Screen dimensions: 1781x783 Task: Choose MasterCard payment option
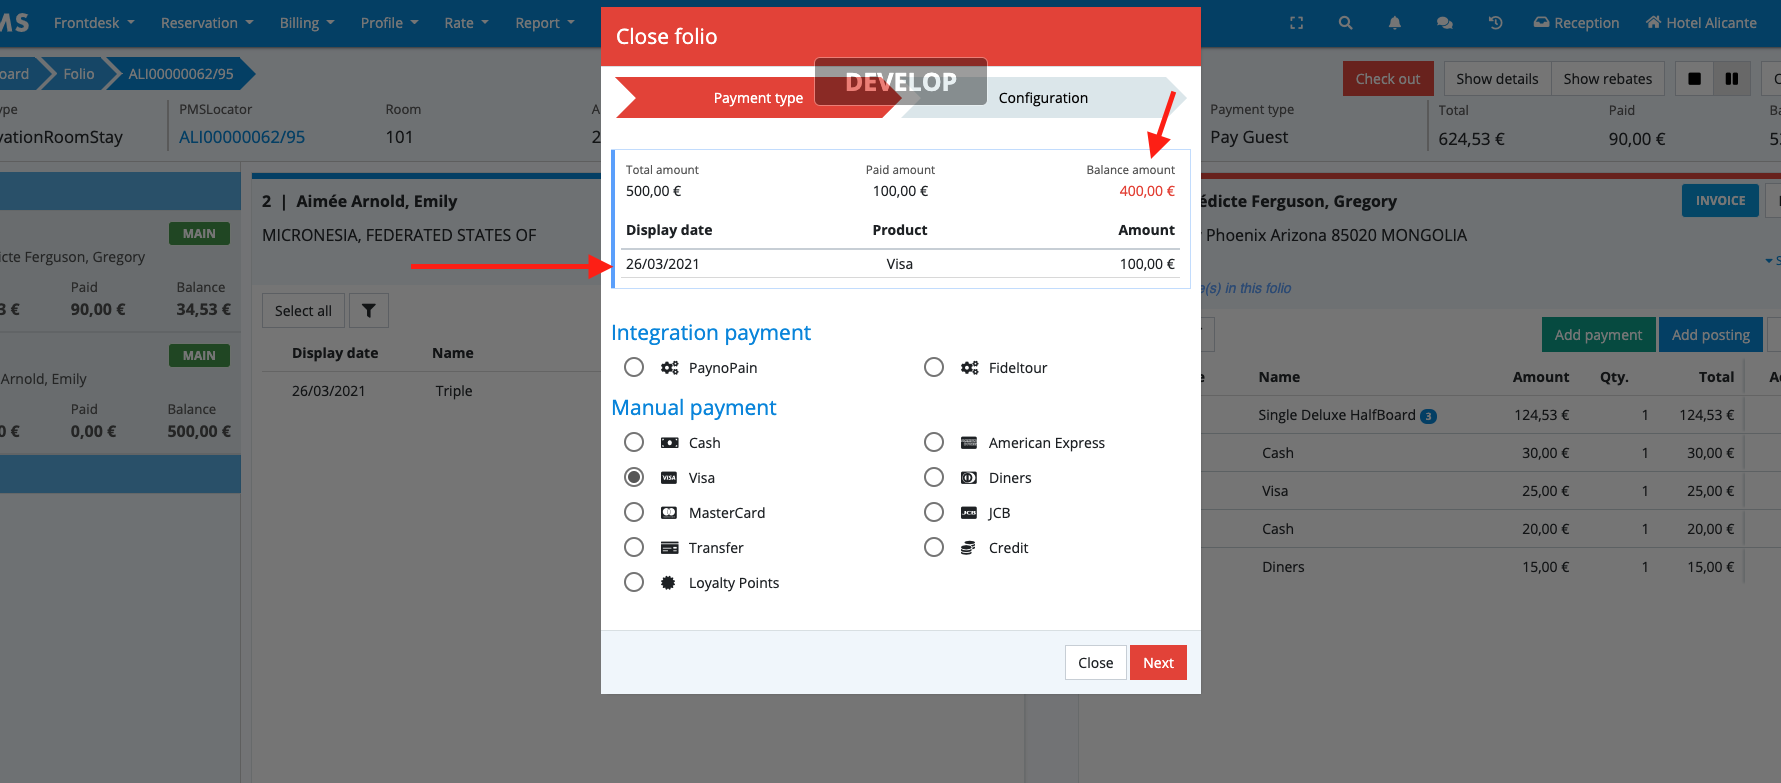point(634,512)
